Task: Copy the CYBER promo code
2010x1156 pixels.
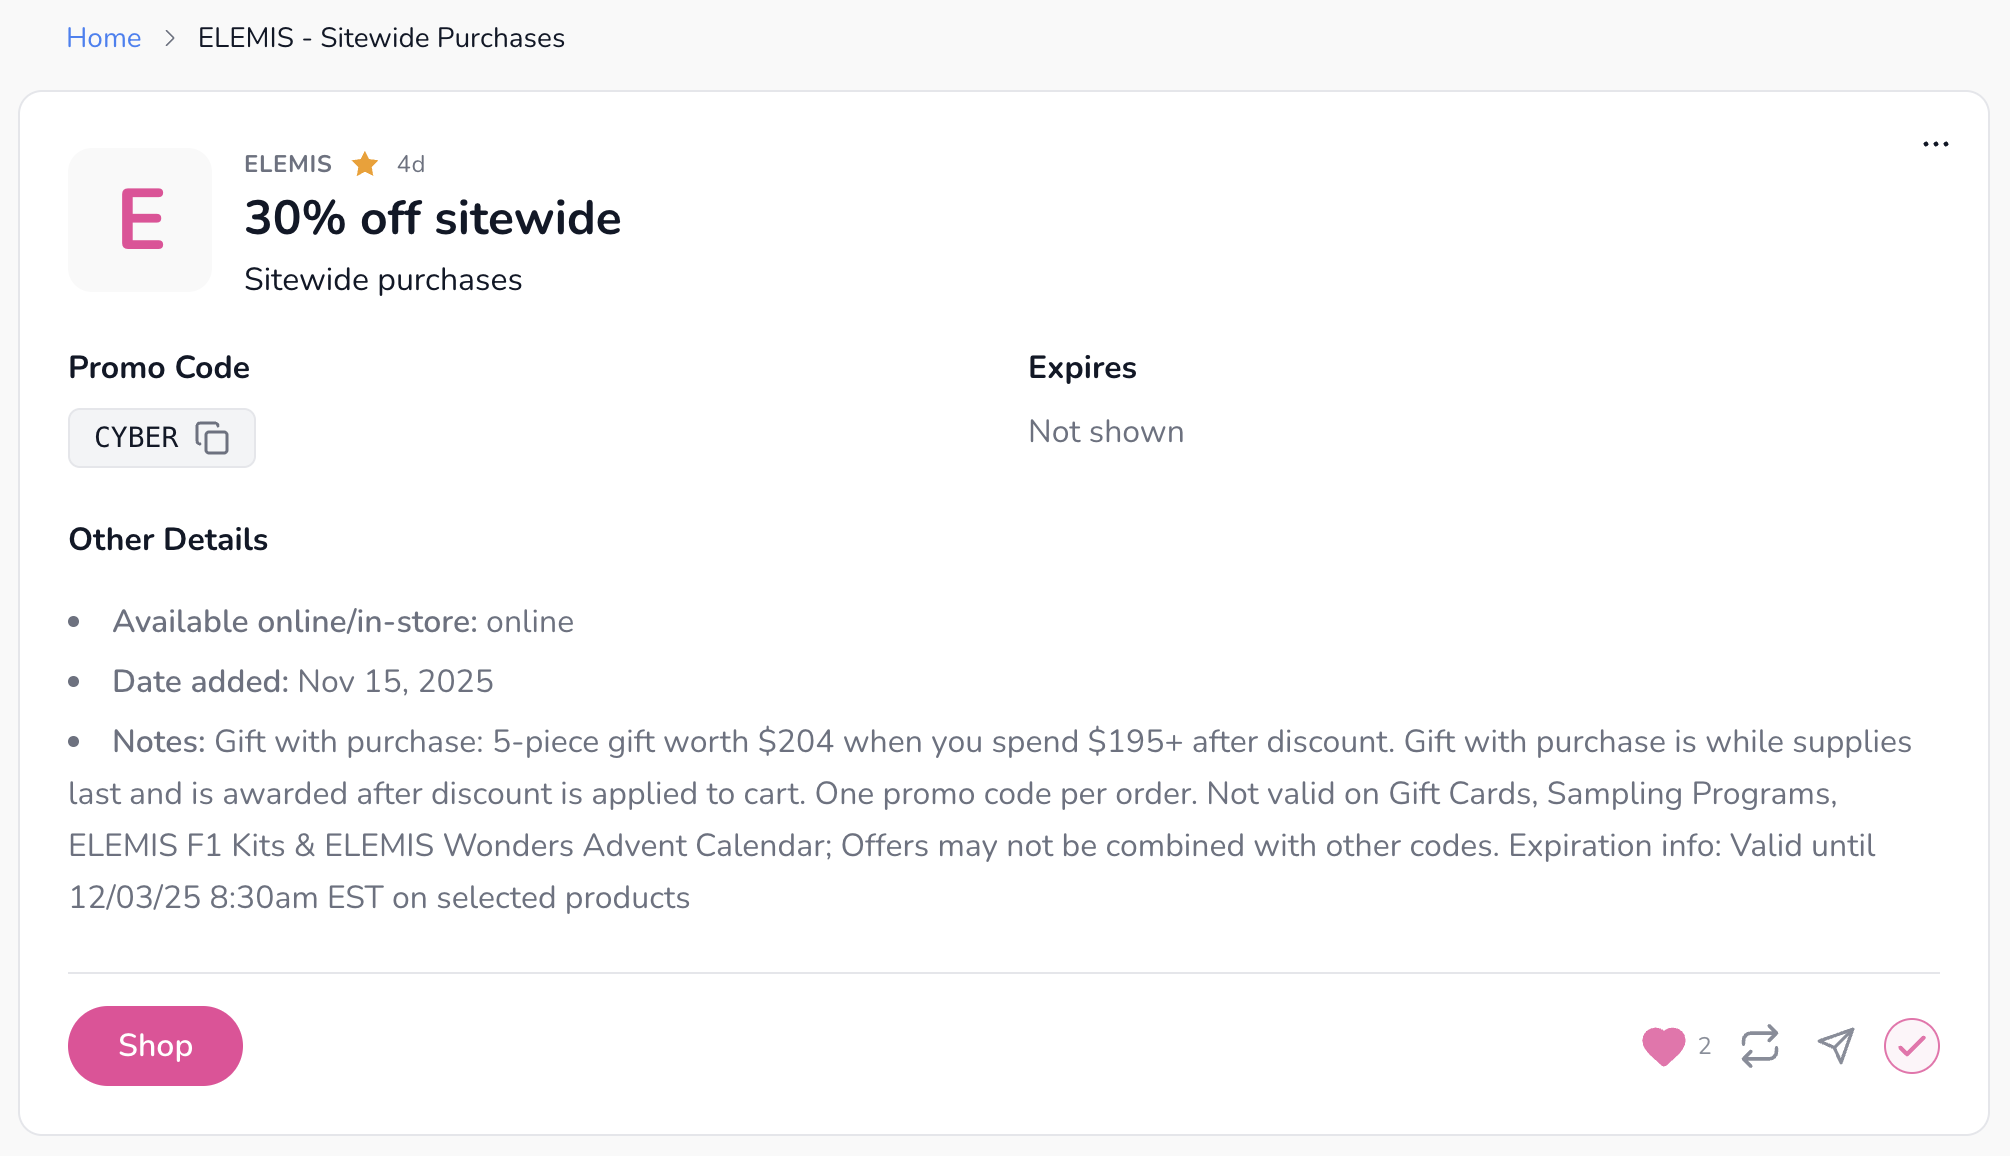Action: 212,438
